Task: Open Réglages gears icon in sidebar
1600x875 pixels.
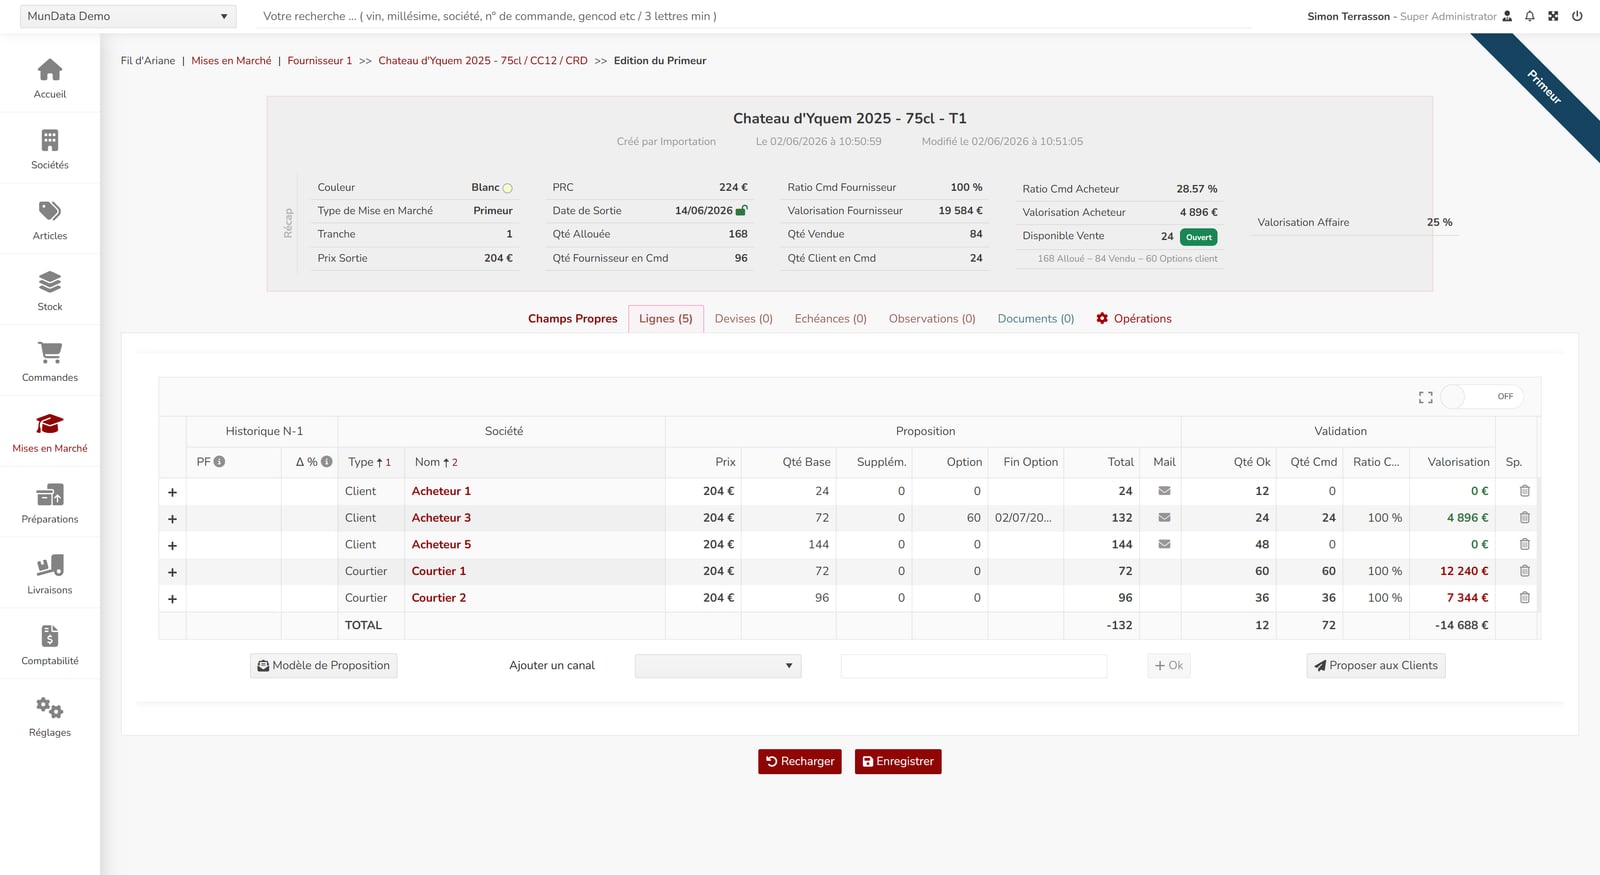Action: click(50, 708)
